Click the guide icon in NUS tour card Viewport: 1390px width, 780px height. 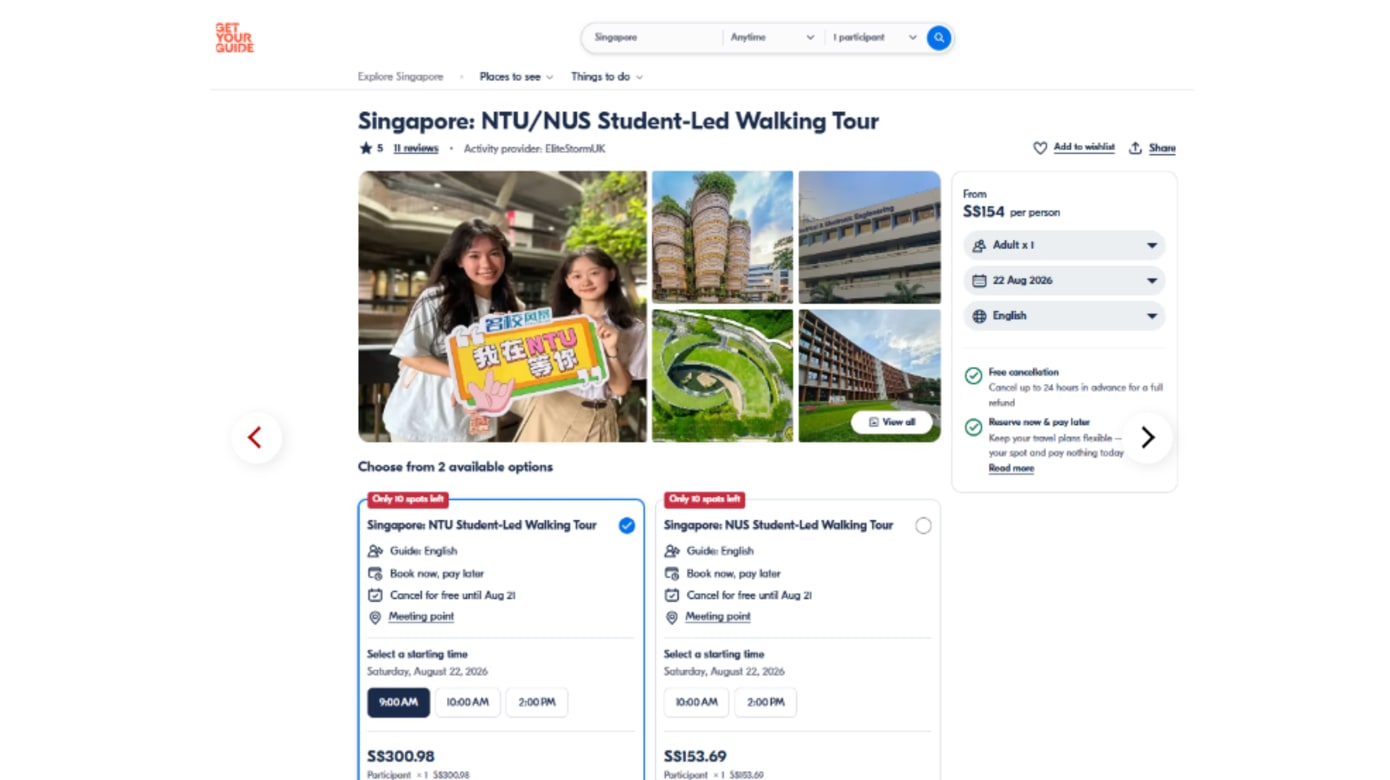672,551
